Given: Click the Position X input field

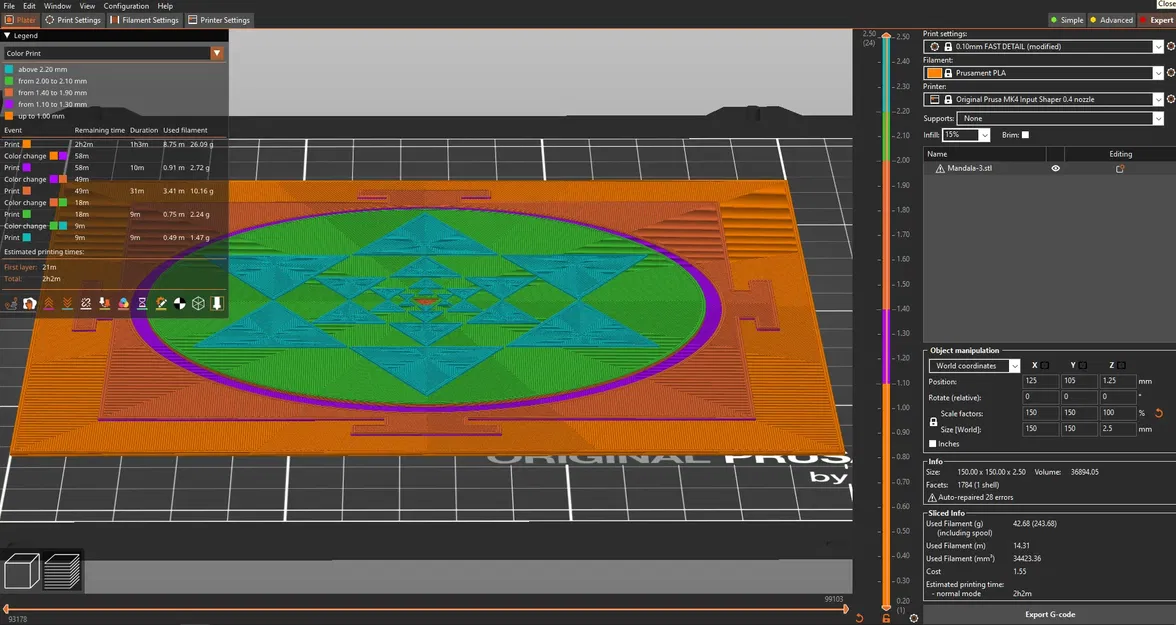Looking at the screenshot, I should pos(1040,381).
